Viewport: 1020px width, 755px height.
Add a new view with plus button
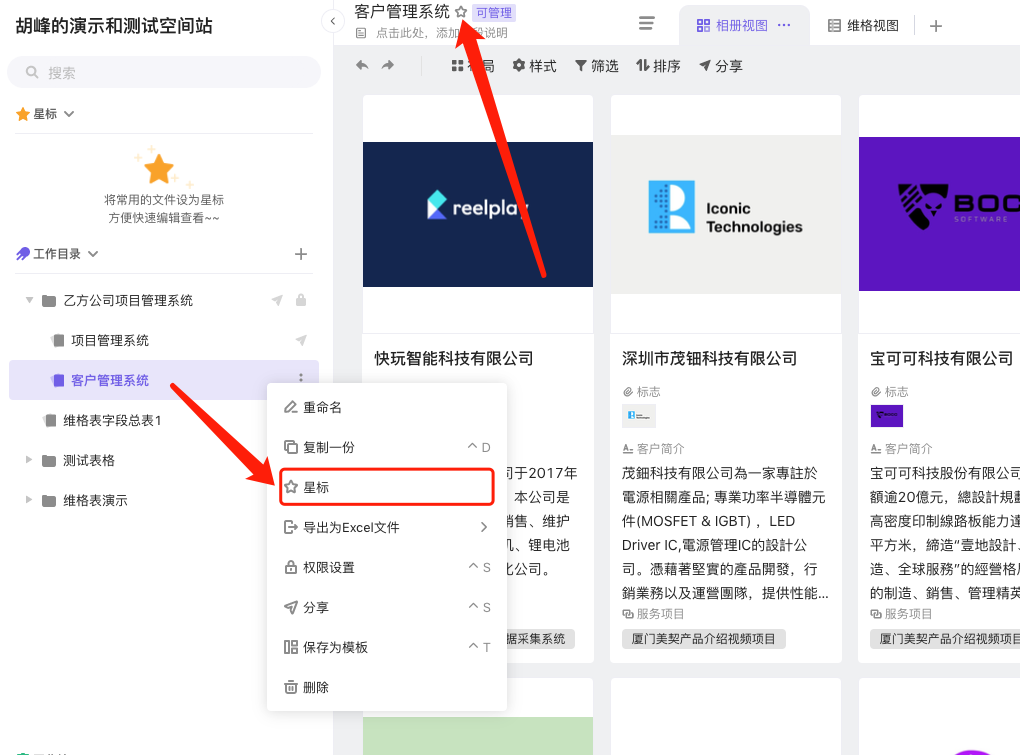(935, 26)
